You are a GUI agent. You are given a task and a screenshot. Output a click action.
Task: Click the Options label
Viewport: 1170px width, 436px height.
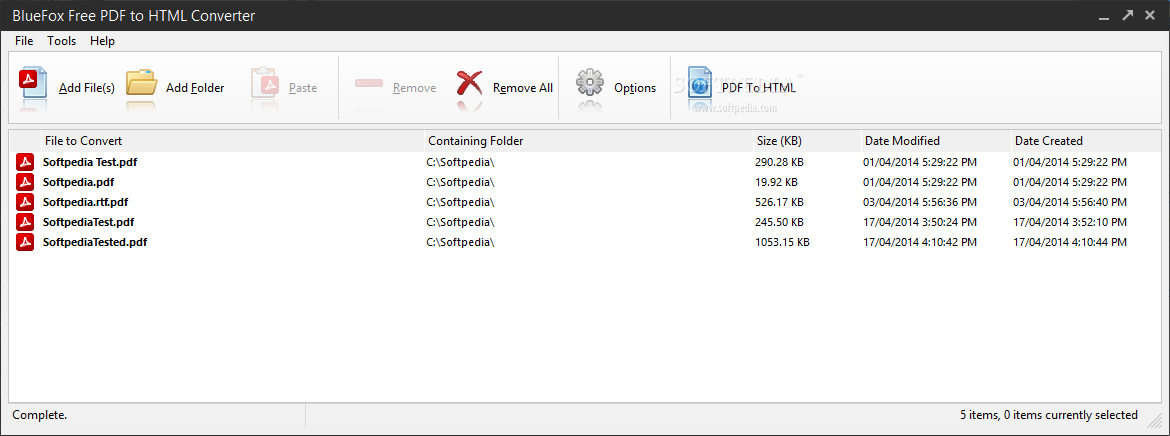(x=635, y=88)
